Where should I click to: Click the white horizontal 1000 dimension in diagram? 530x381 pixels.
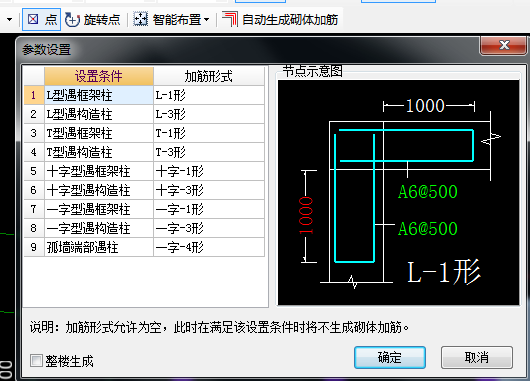425,105
